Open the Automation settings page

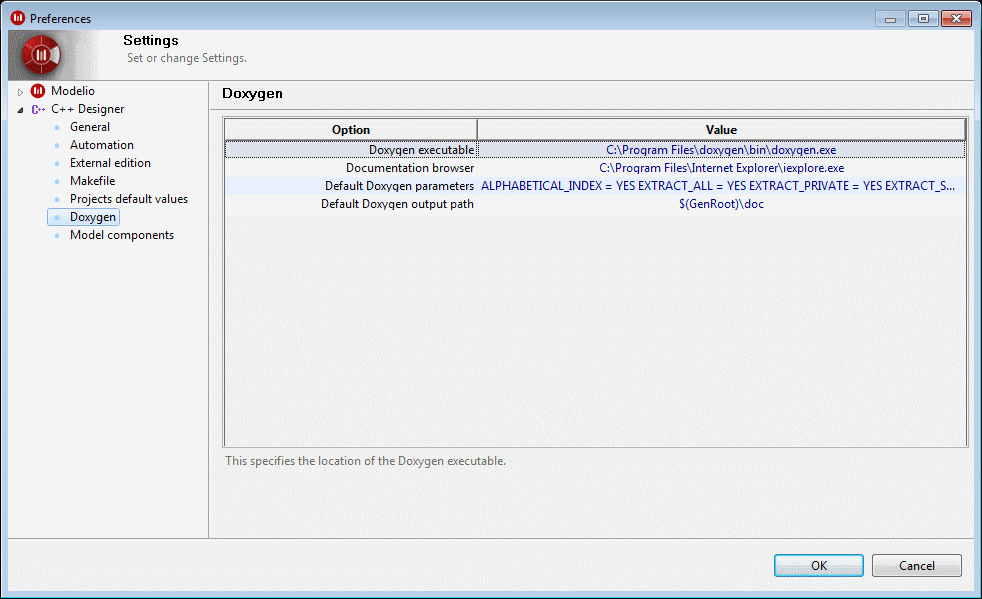point(101,145)
